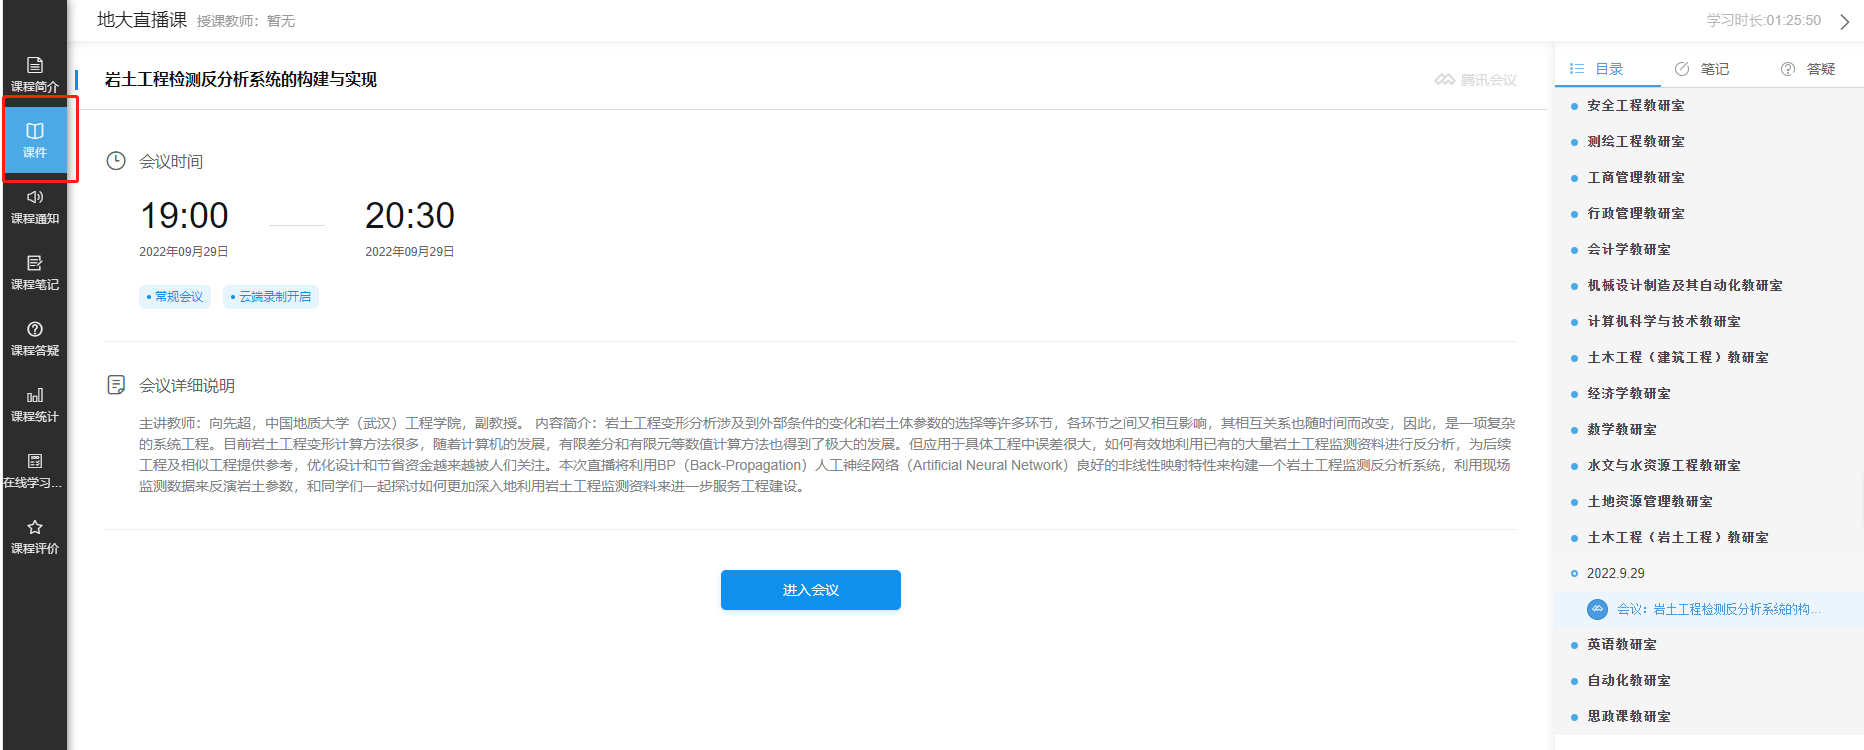The height and width of the screenshot is (750, 1864).
Task: Switch to the 笔记 tab
Action: pyautogui.click(x=1702, y=69)
